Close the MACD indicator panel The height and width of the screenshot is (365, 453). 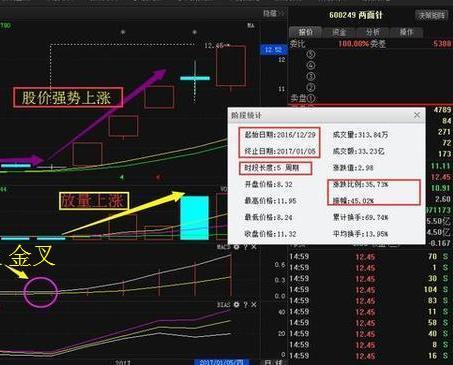click(x=254, y=247)
